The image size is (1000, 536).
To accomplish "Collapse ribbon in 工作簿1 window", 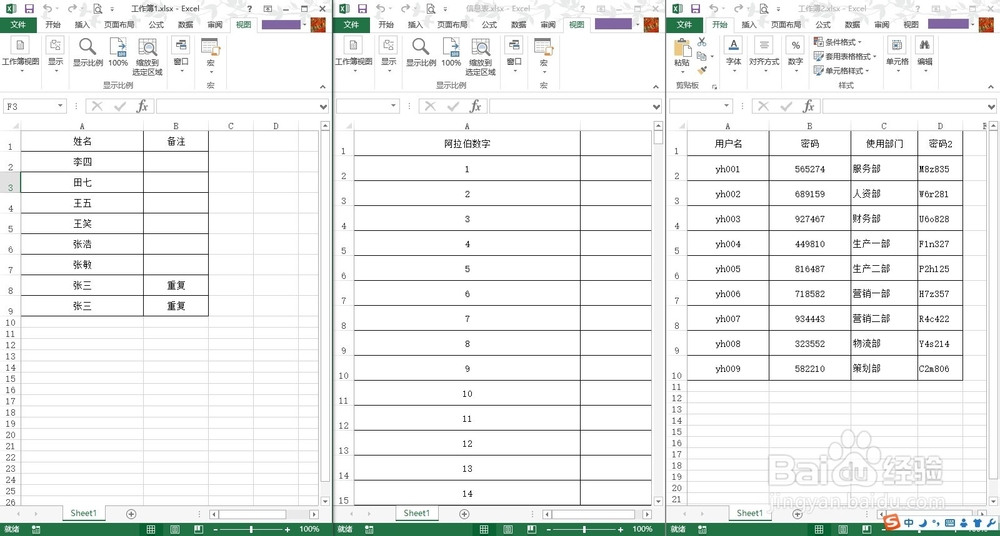I will tap(323, 87).
